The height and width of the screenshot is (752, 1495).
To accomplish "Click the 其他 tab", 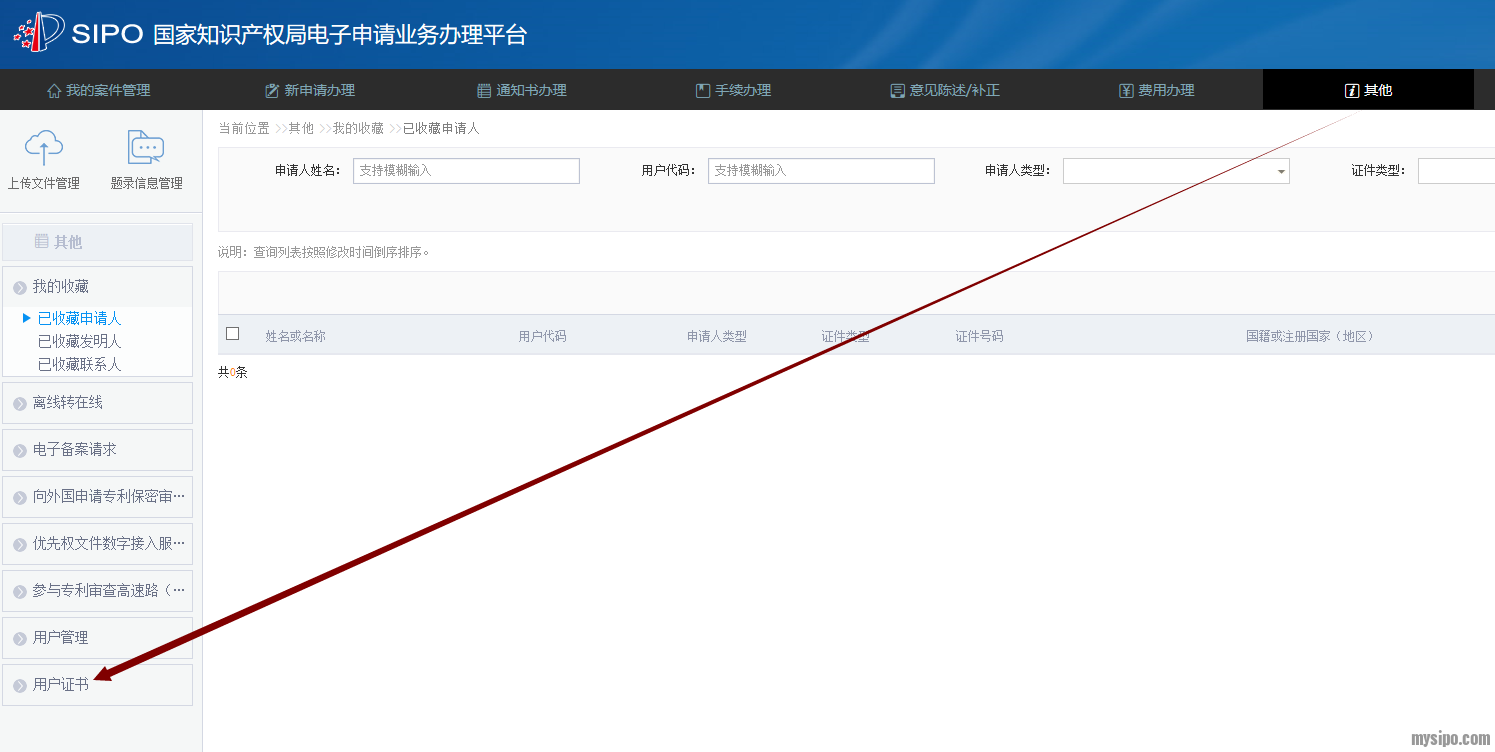I will [x=1368, y=90].
